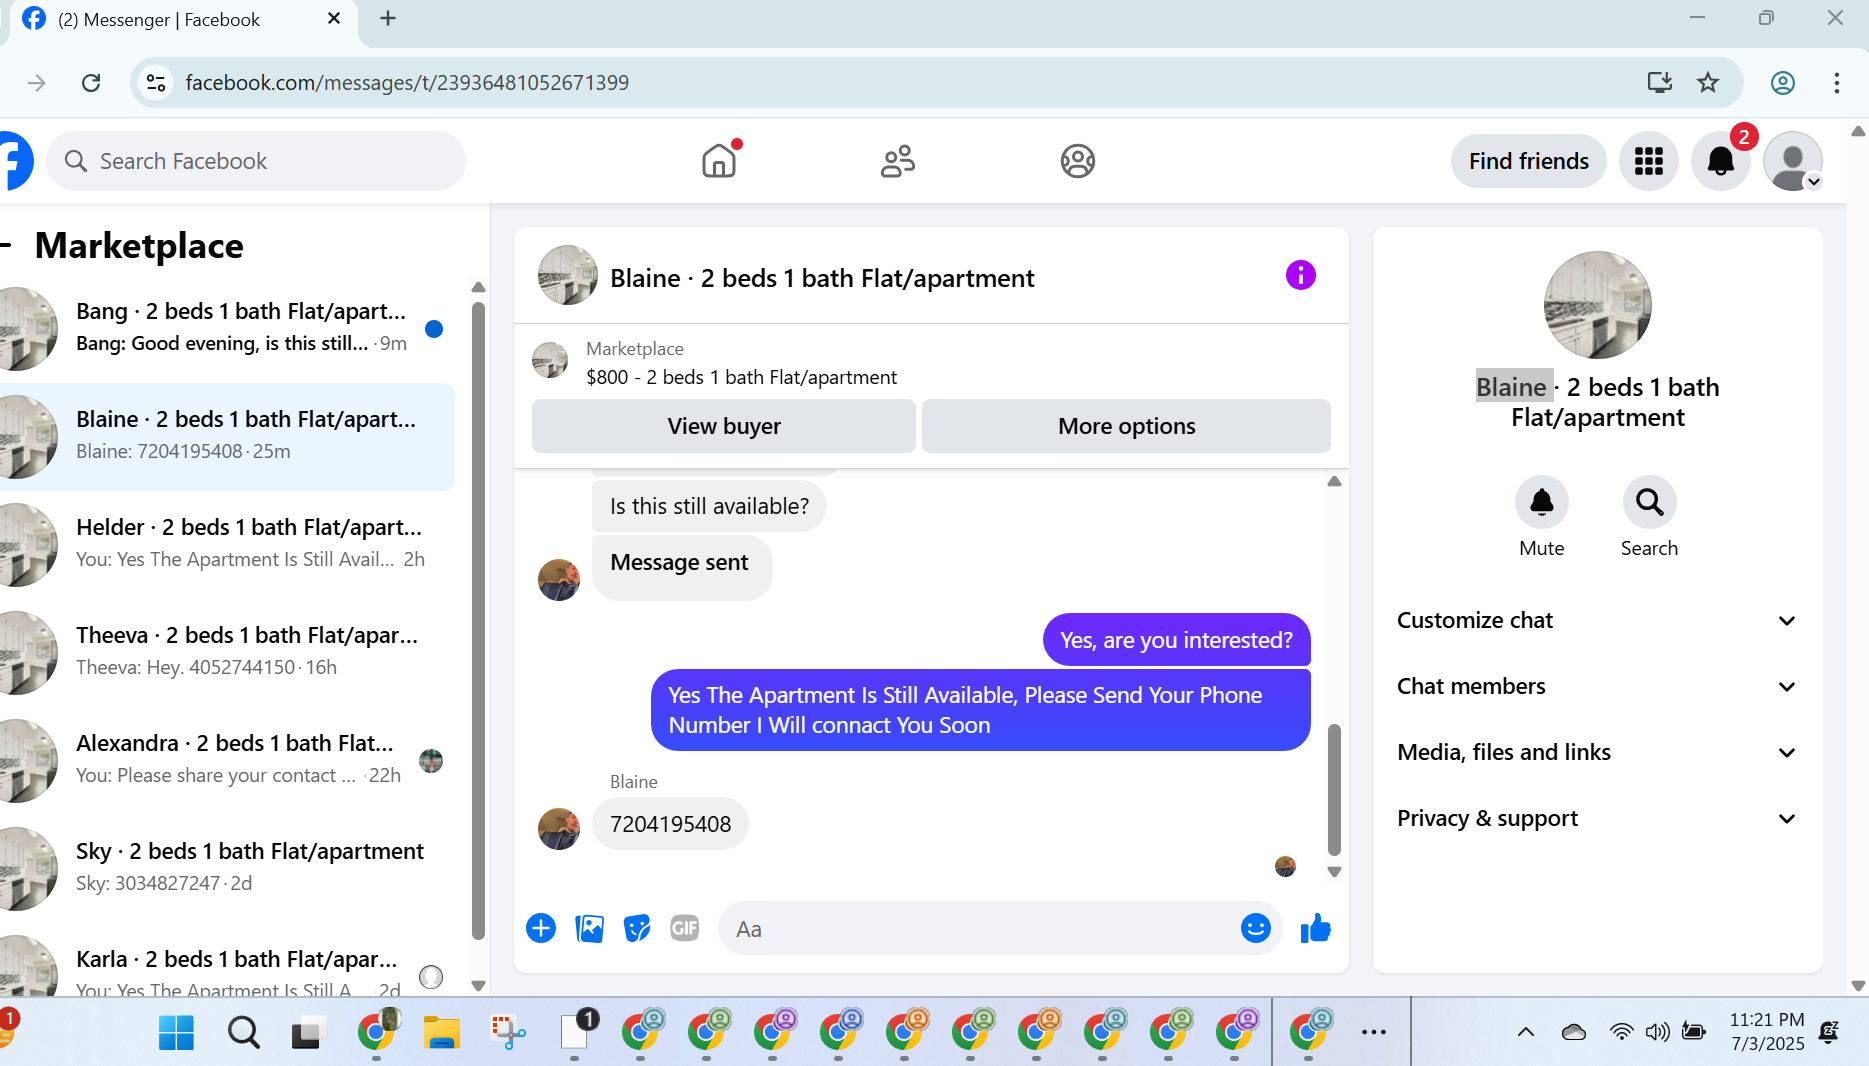Click the install app icon in address bar
This screenshot has height=1066, width=1869.
point(1659,82)
